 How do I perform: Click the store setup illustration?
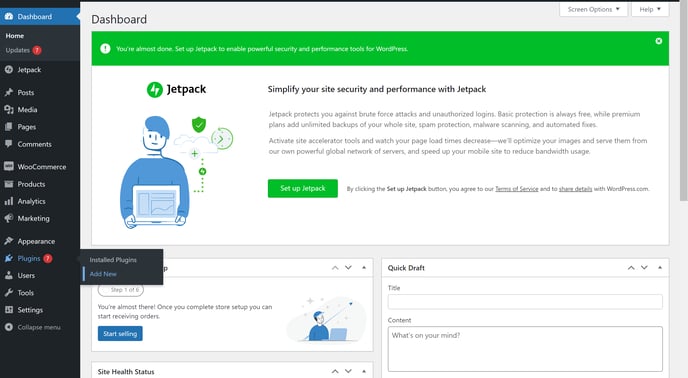point(326,320)
